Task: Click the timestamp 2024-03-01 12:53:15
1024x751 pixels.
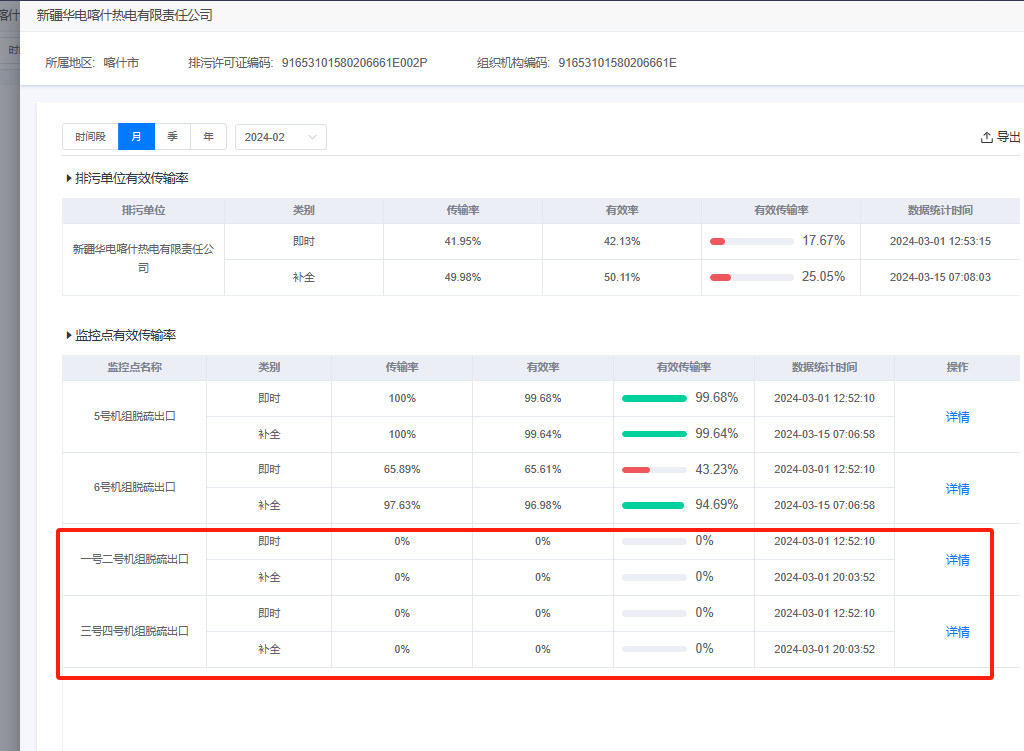Action: (940, 242)
